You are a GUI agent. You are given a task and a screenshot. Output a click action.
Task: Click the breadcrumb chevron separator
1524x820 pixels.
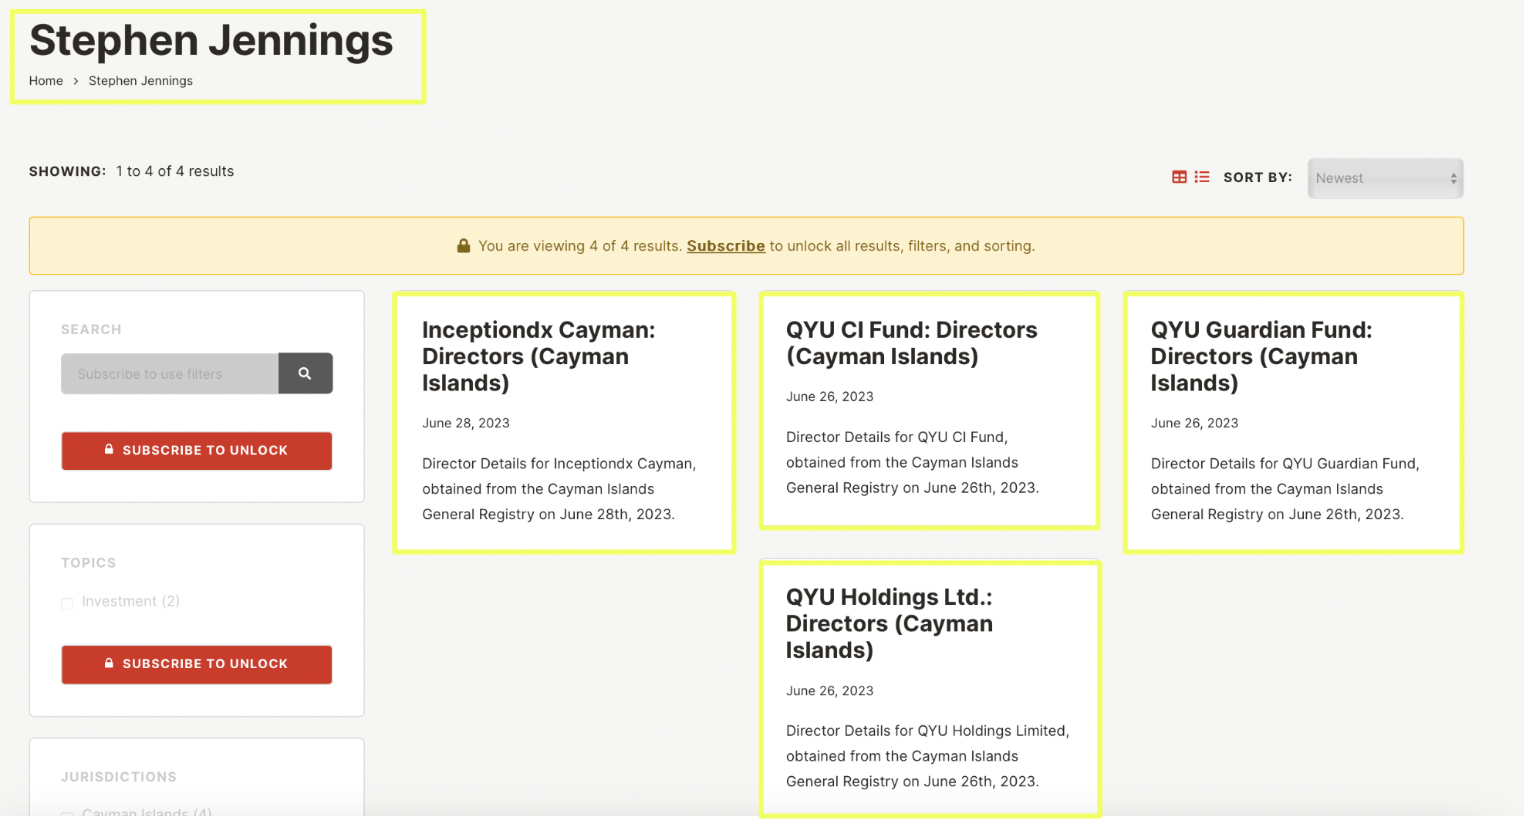pos(76,81)
